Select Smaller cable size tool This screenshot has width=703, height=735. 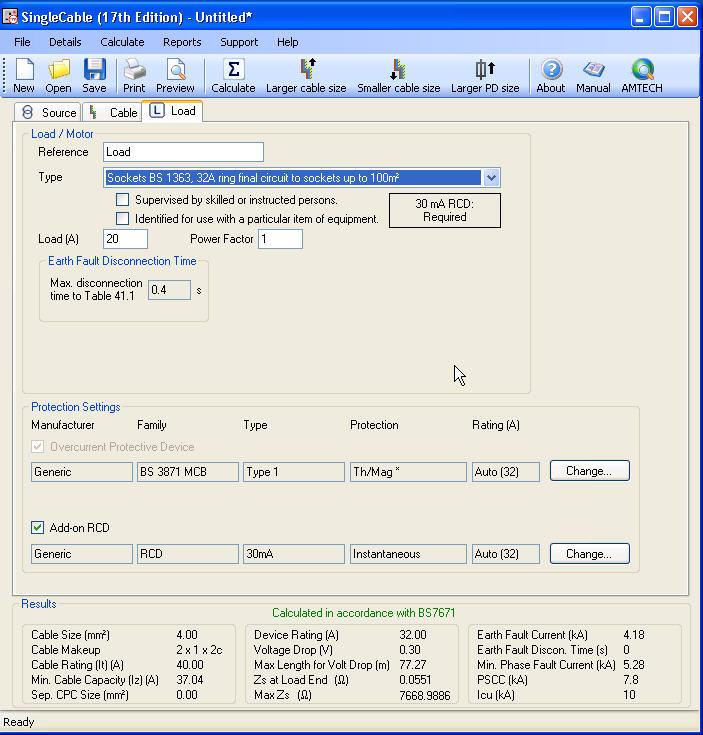coord(398,76)
